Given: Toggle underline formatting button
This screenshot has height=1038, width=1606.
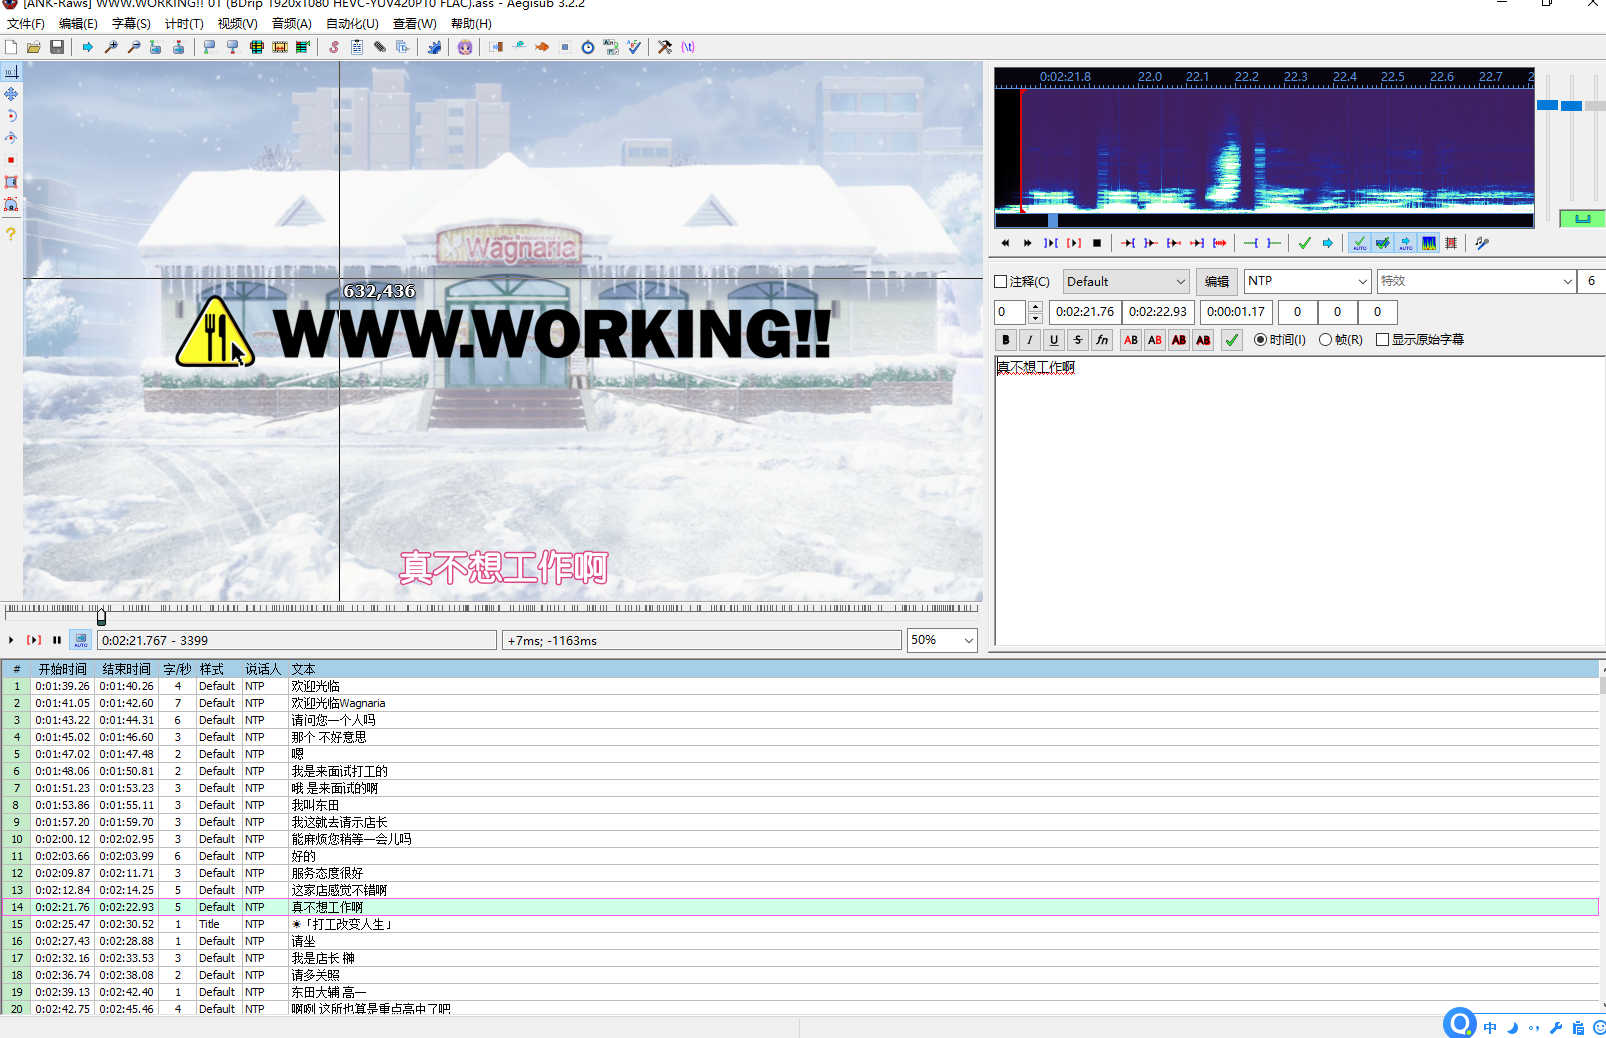Looking at the screenshot, I should [1054, 340].
